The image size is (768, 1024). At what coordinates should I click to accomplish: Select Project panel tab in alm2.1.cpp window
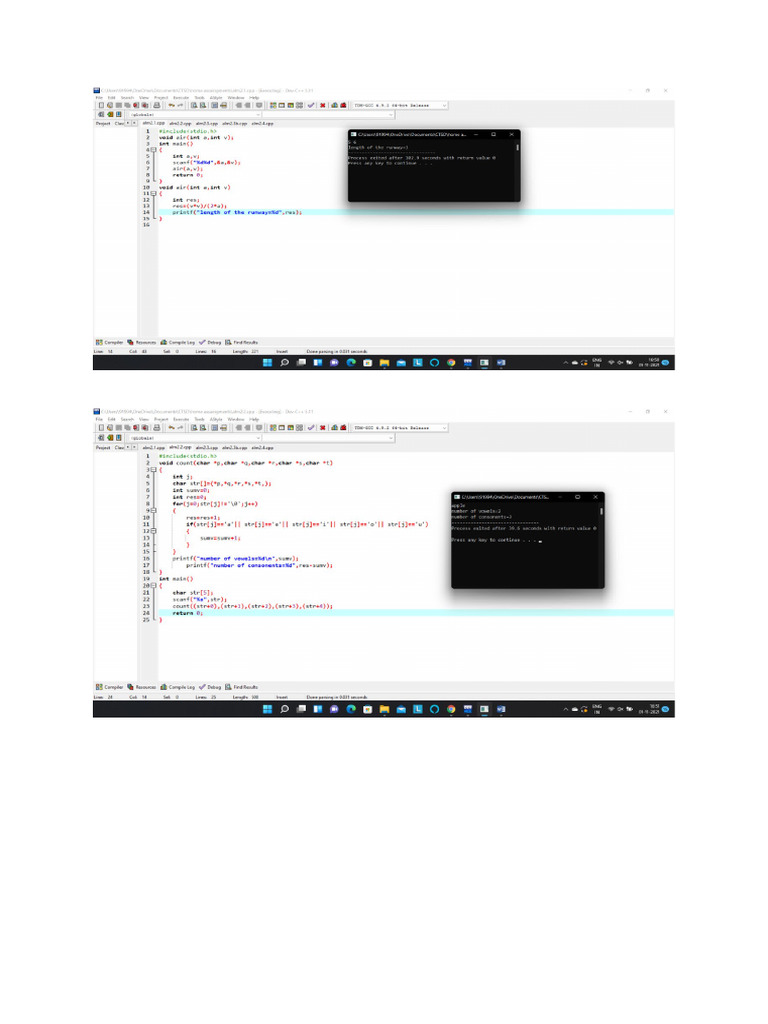pyautogui.click(x=103, y=123)
